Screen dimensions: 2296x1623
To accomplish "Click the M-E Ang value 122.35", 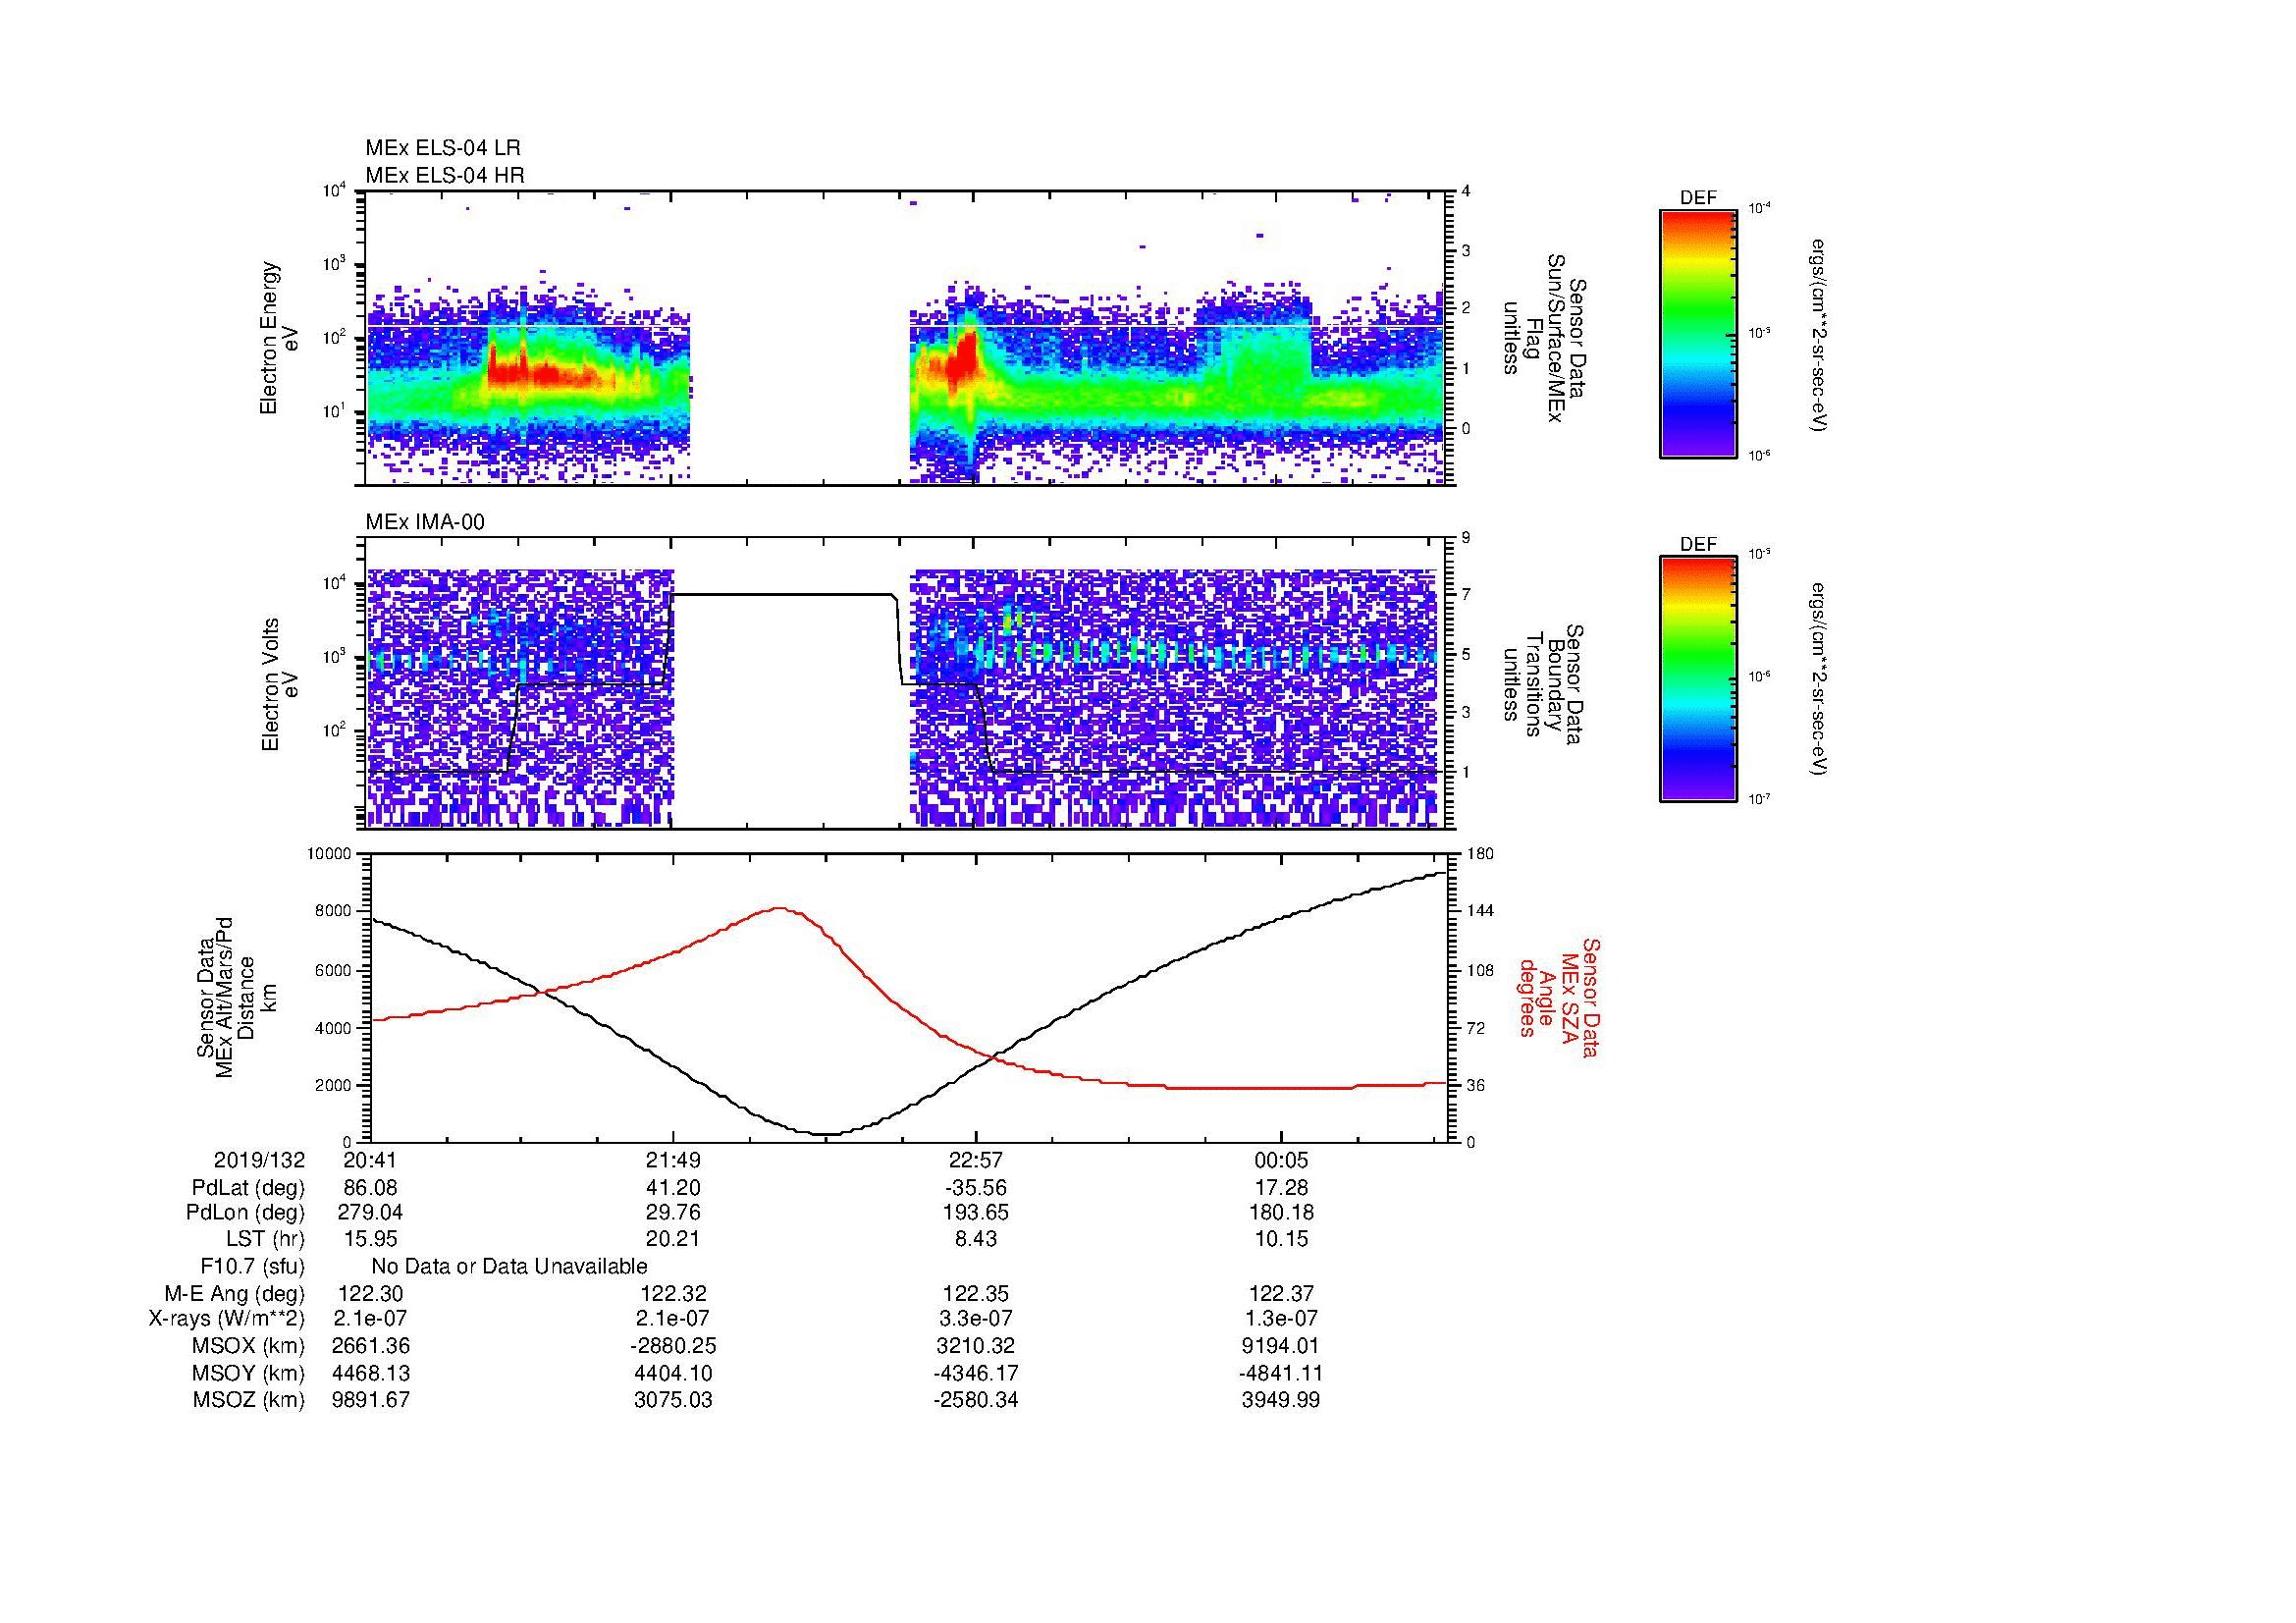I will (976, 1293).
